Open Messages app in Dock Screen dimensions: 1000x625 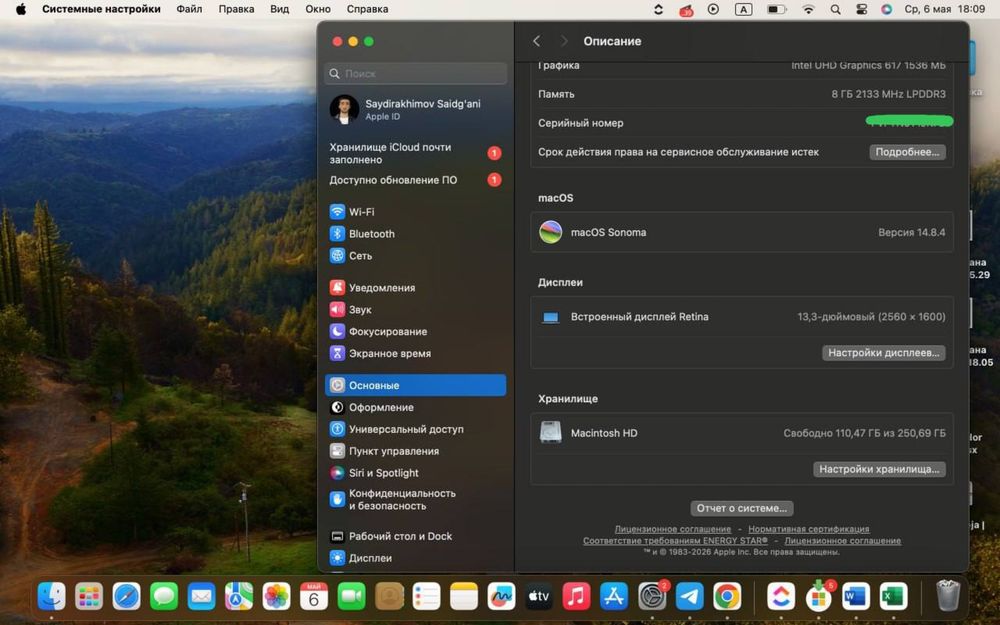(164, 597)
